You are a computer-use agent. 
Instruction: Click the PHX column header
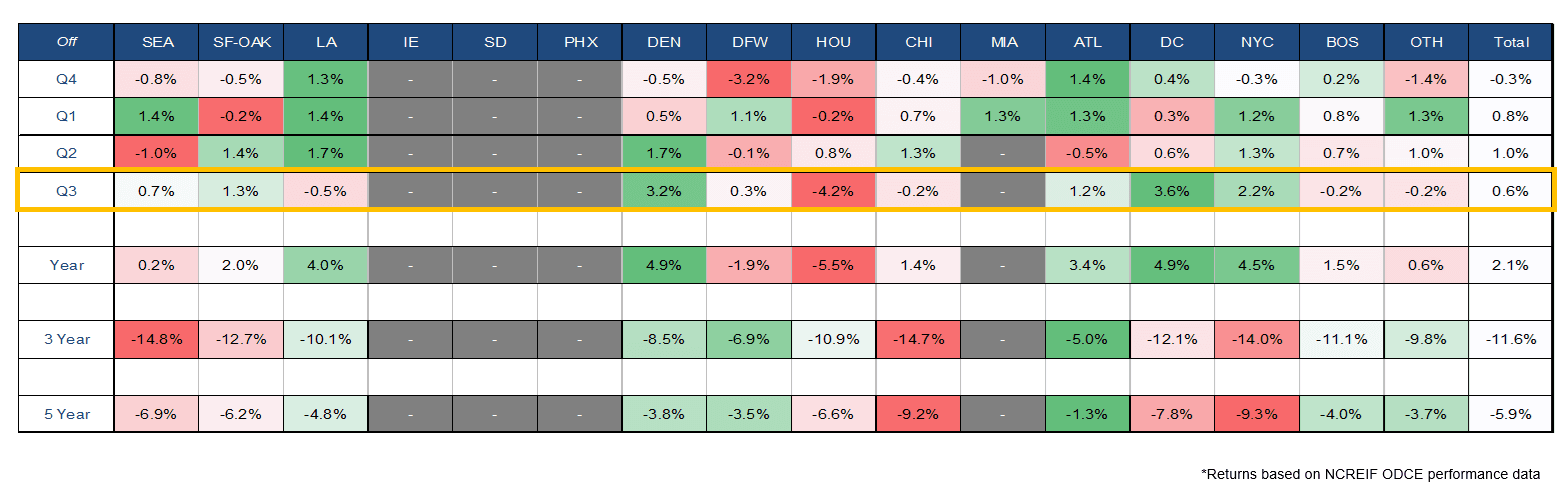click(x=579, y=42)
